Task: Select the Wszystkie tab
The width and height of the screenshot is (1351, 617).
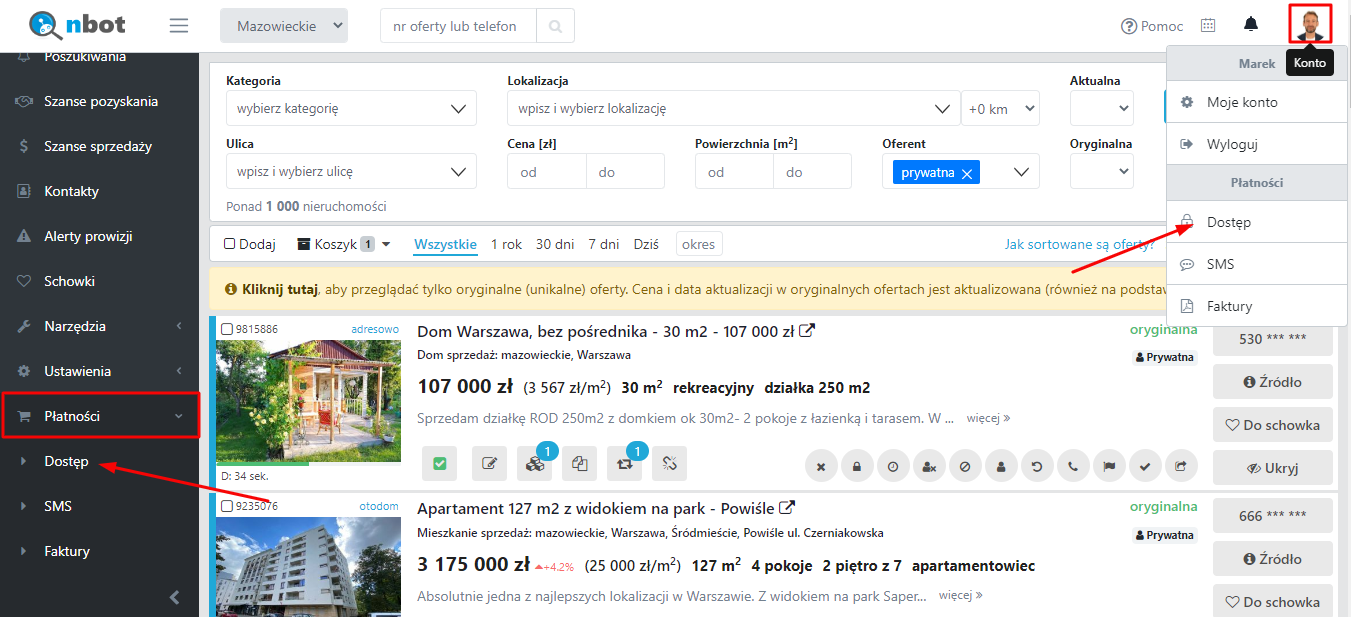Action: (445, 244)
